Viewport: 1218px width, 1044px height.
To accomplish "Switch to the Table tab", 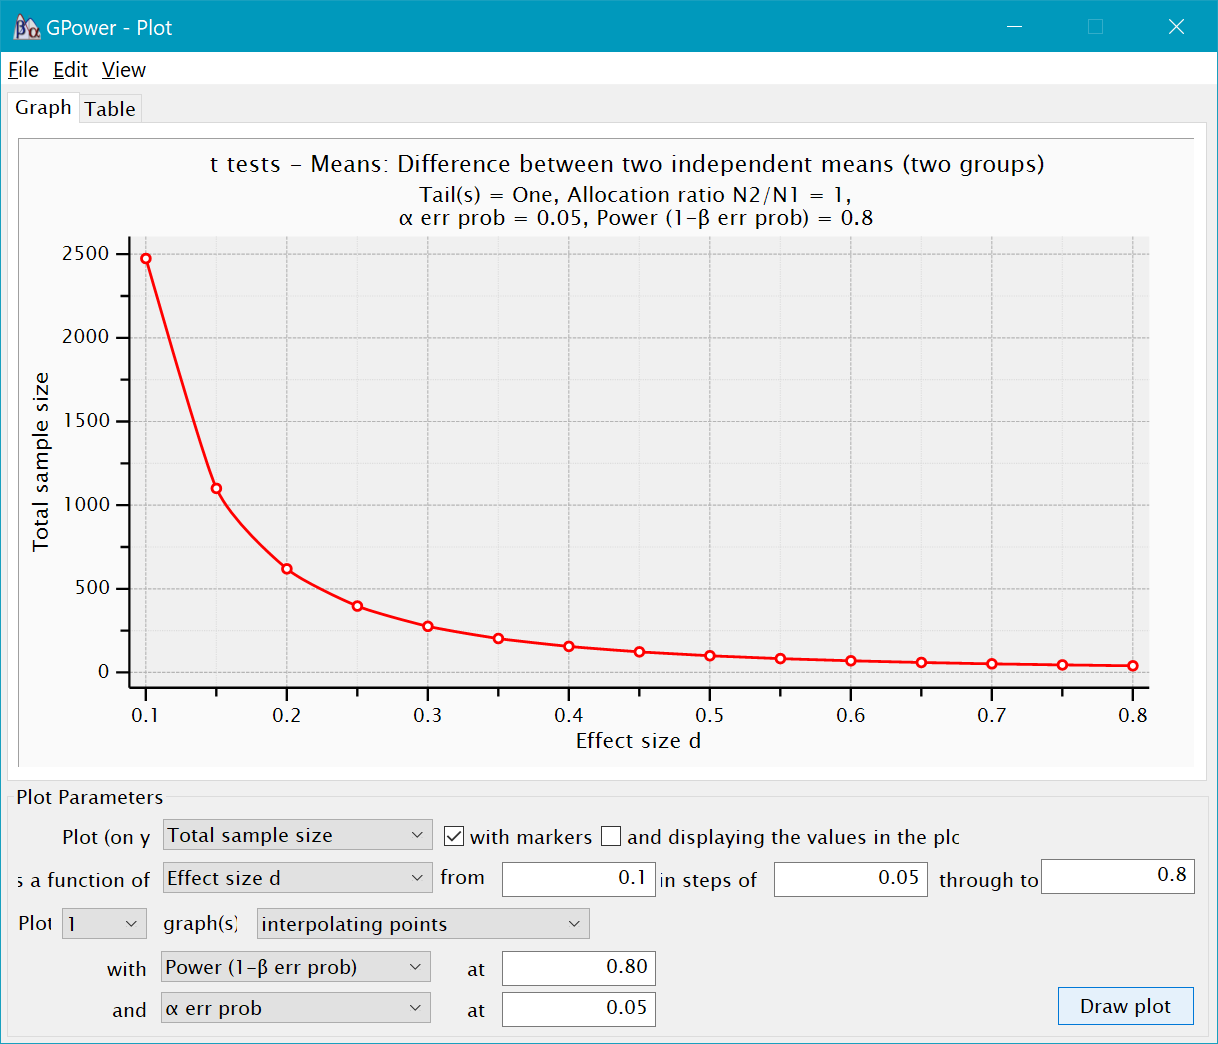I will pos(110,108).
